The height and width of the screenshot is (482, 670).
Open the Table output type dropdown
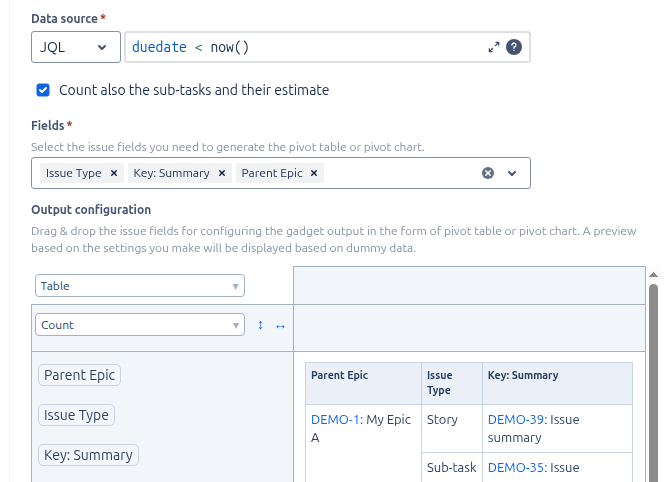(x=140, y=286)
